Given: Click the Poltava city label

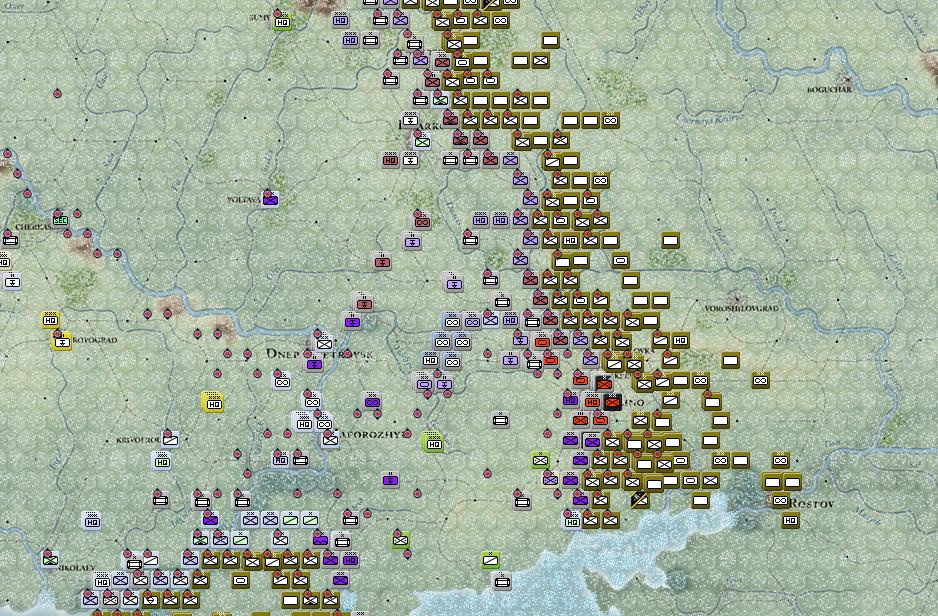Looking at the screenshot, I should [244, 200].
